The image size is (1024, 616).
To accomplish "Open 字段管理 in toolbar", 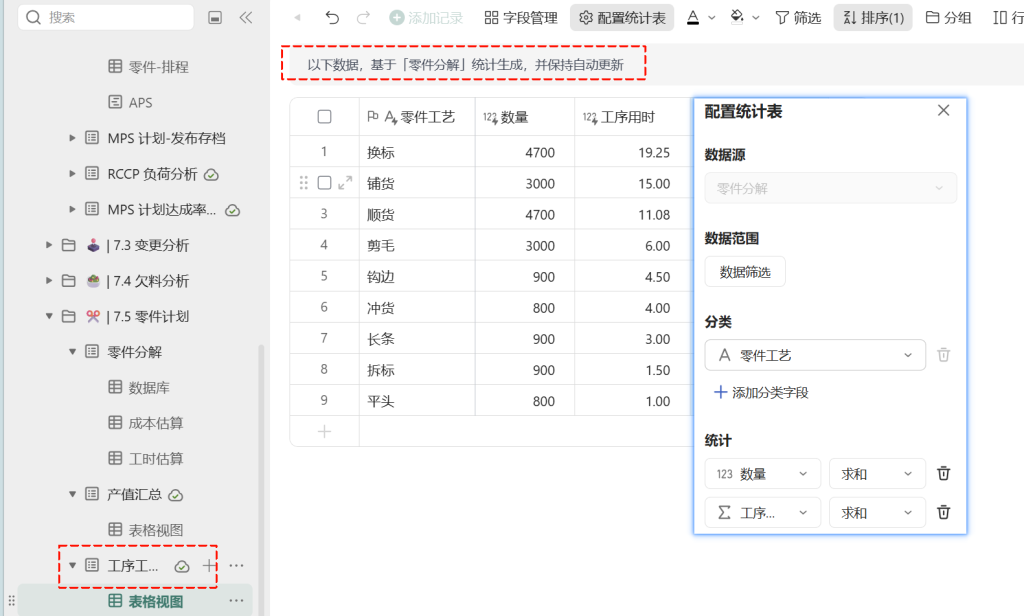I will click(x=521, y=18).
